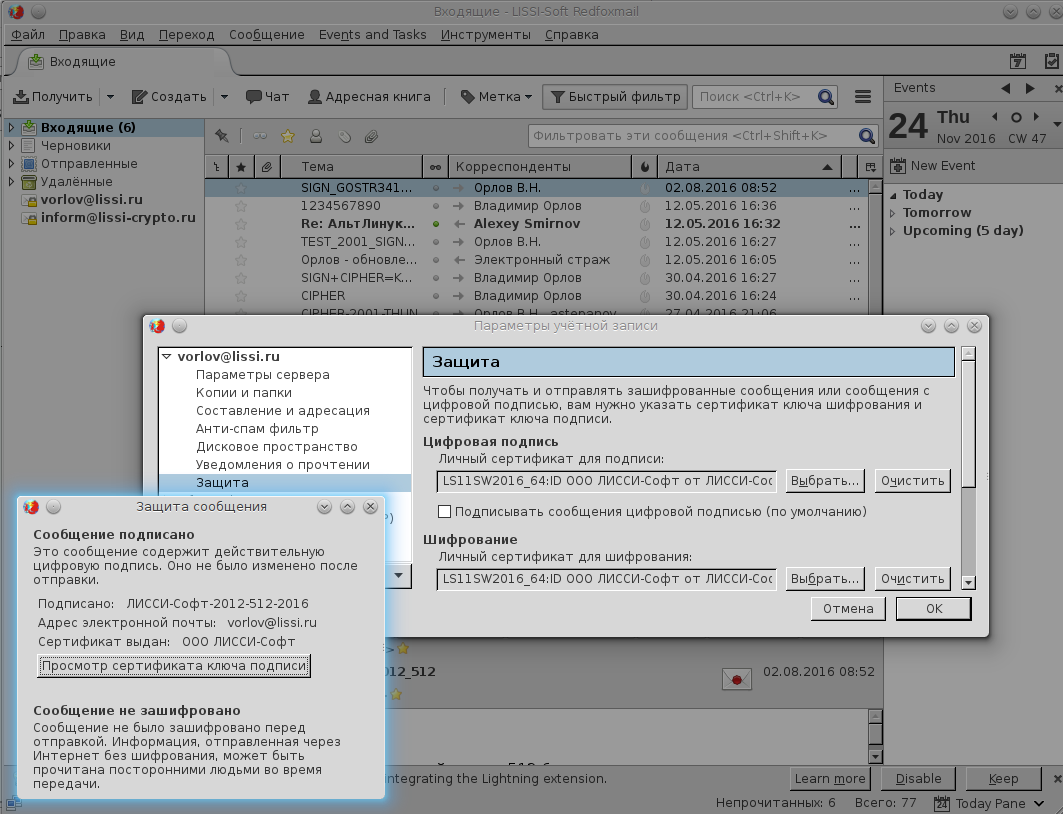Open the hamburger application menu
The height and width of the screenshot is (814, 1063).
(862, 97)
